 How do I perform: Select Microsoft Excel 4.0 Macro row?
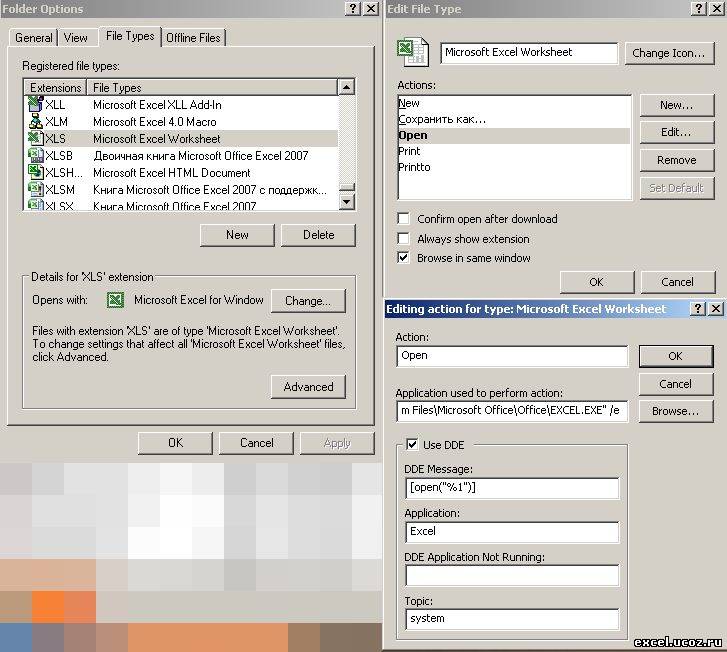point(181,122)
